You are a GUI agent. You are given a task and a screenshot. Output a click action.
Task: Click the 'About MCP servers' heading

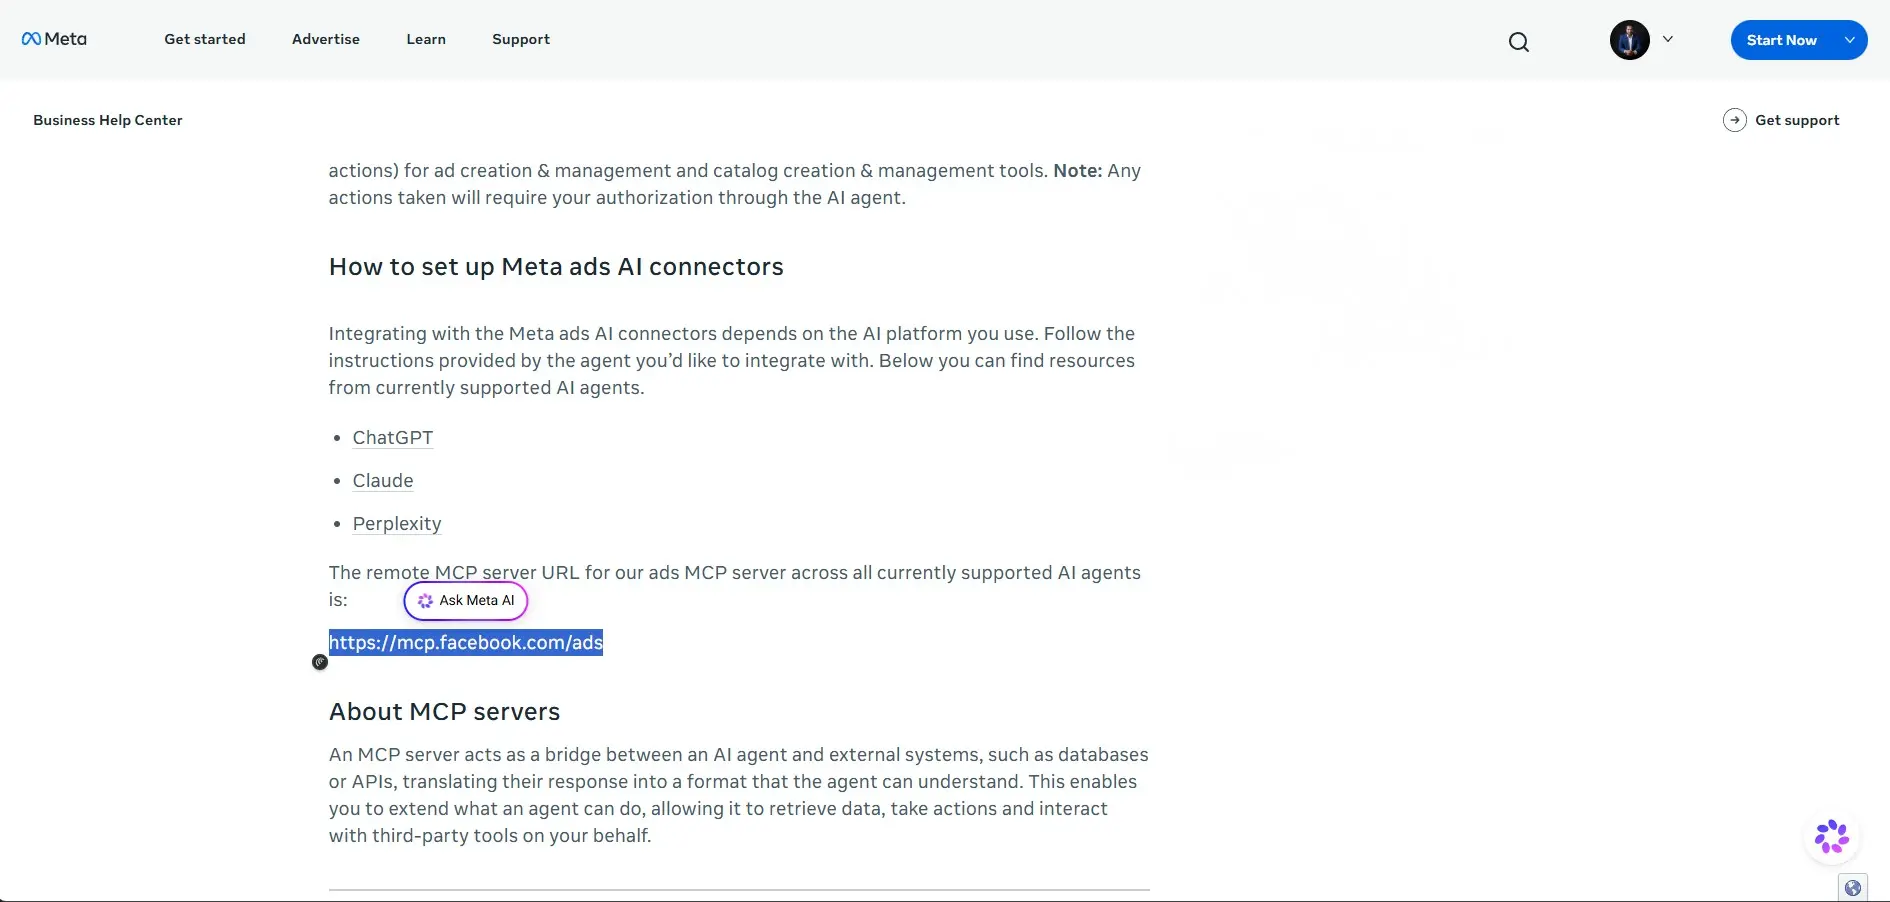point(445,712)
